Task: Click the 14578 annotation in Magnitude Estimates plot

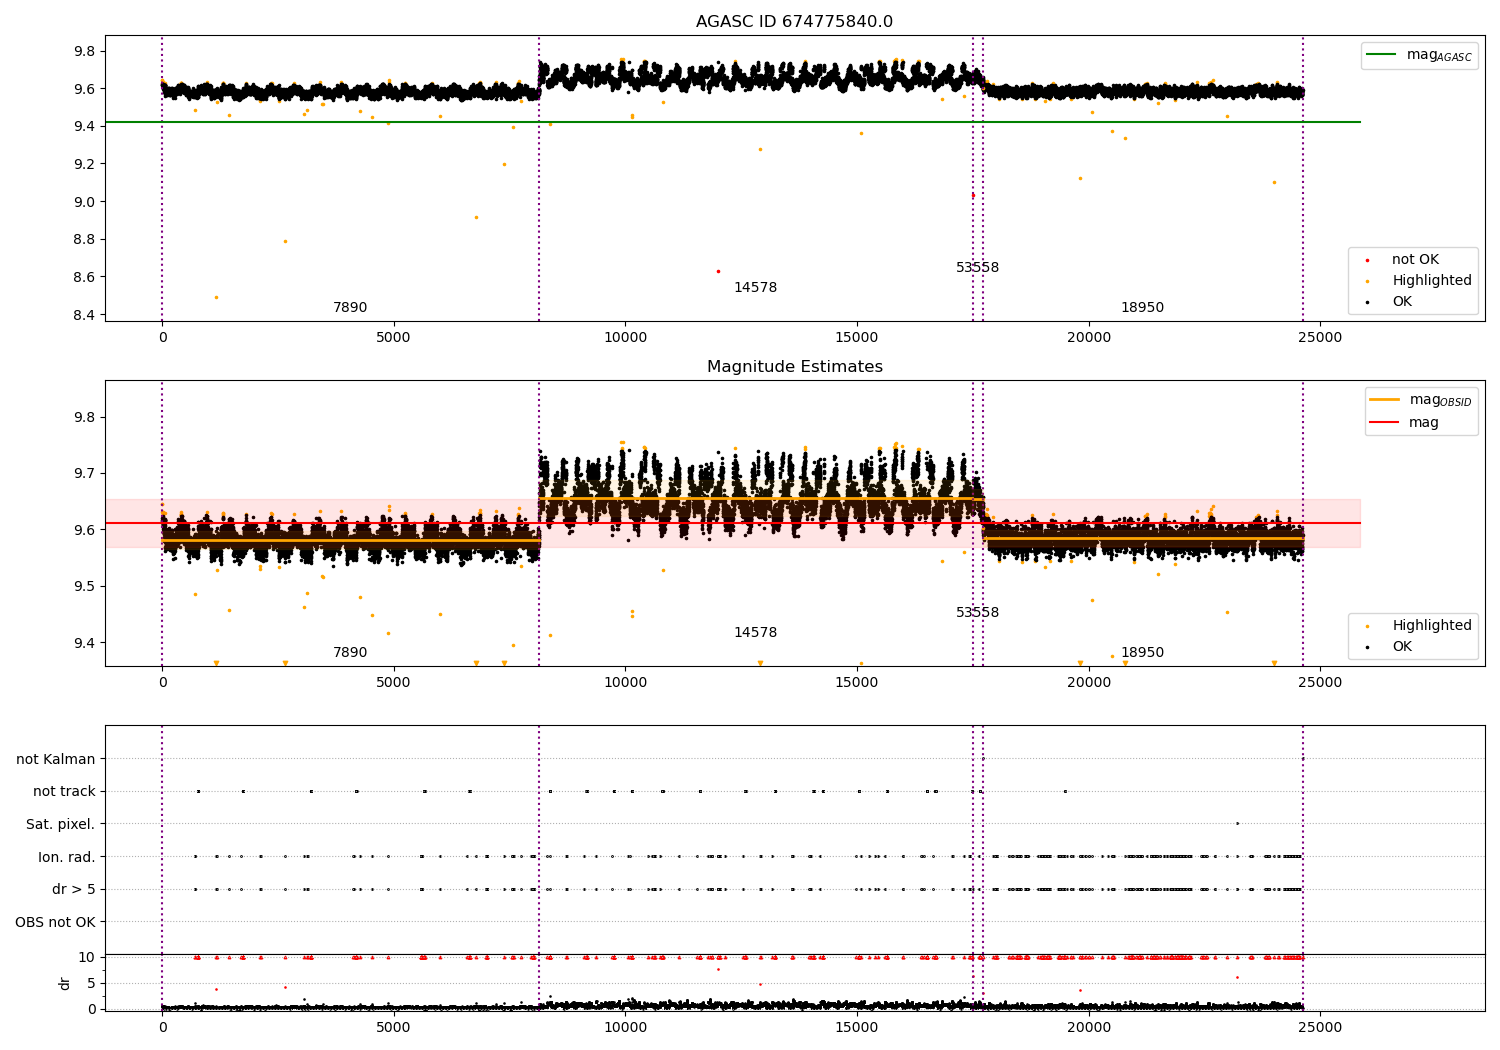Action: [755, 633]
